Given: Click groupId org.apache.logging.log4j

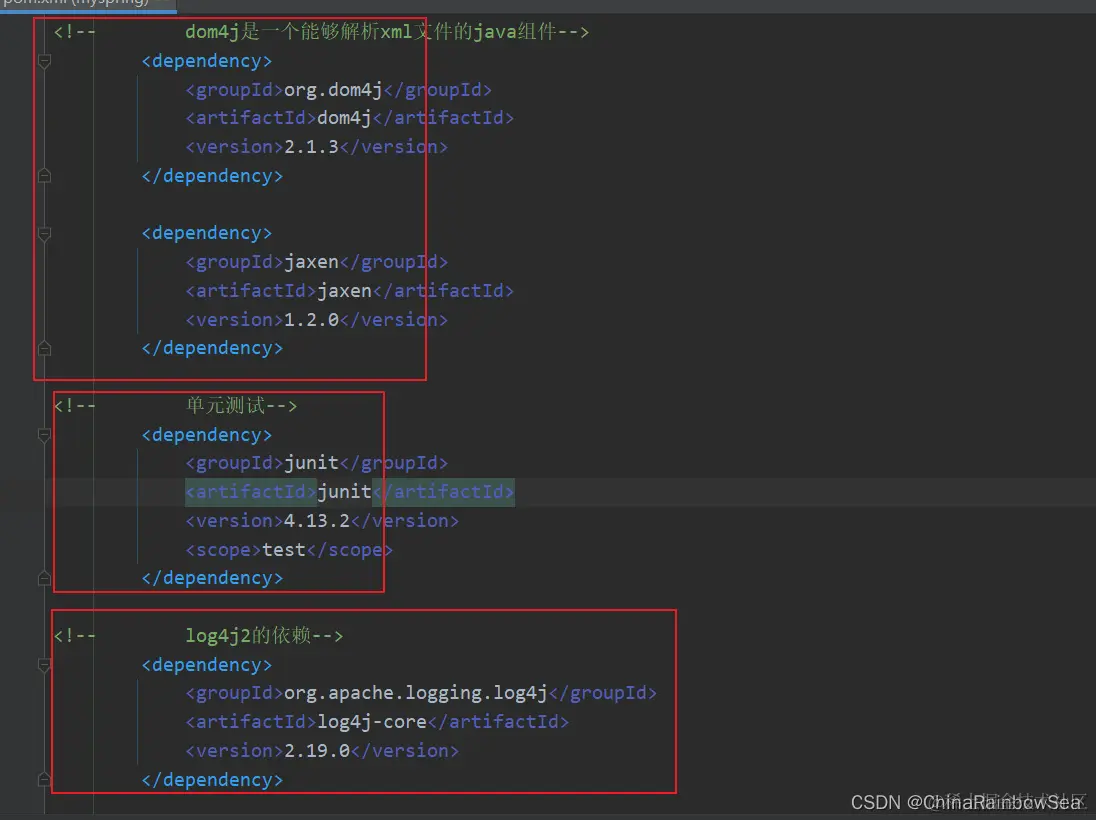Looking at the screenshot, I should 421,693.
